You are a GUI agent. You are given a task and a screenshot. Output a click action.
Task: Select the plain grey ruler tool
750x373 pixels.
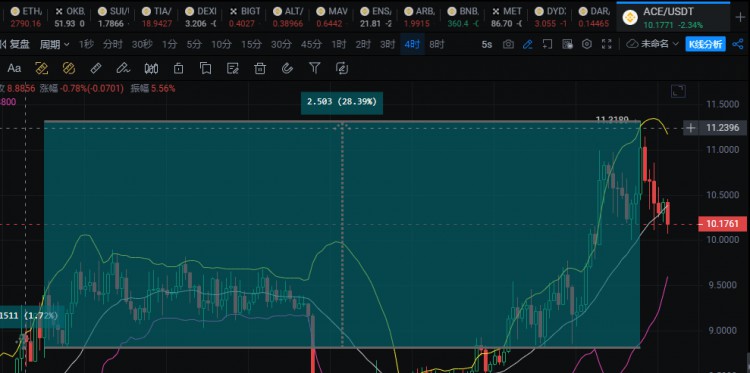(x=96, y=68)
